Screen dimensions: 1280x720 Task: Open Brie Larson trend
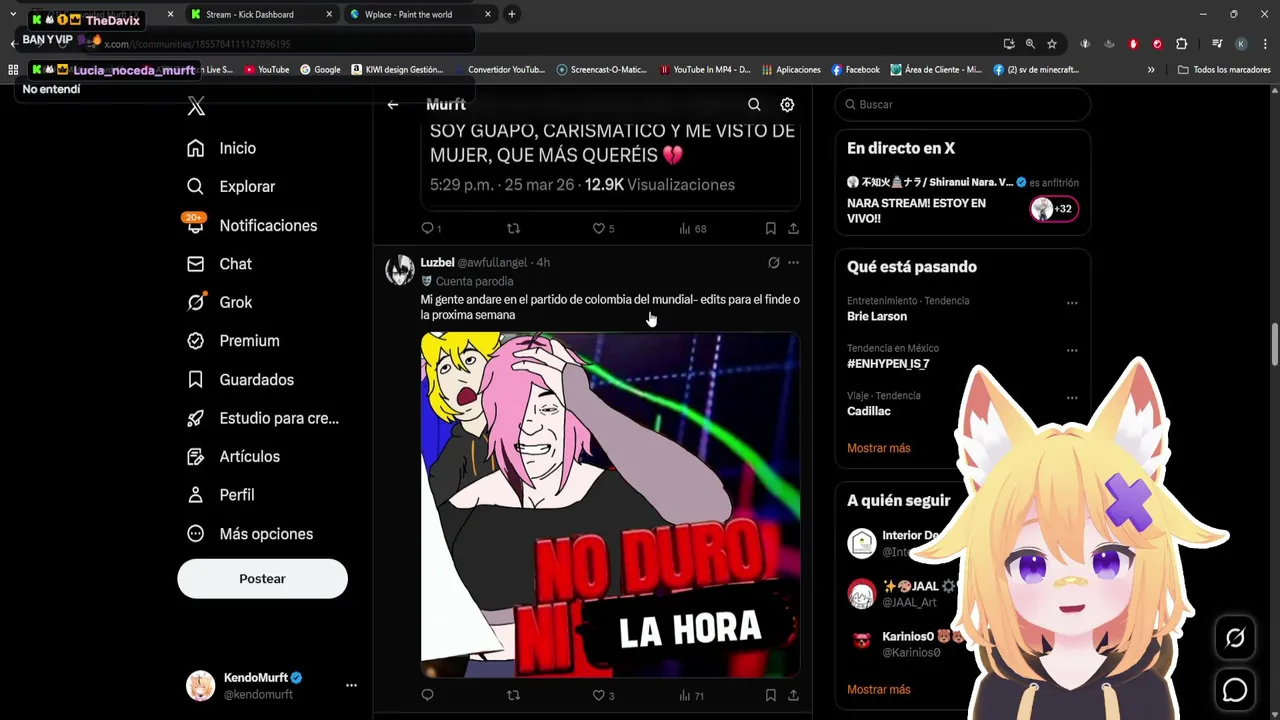pyautogui.click(x=877, y=316)
